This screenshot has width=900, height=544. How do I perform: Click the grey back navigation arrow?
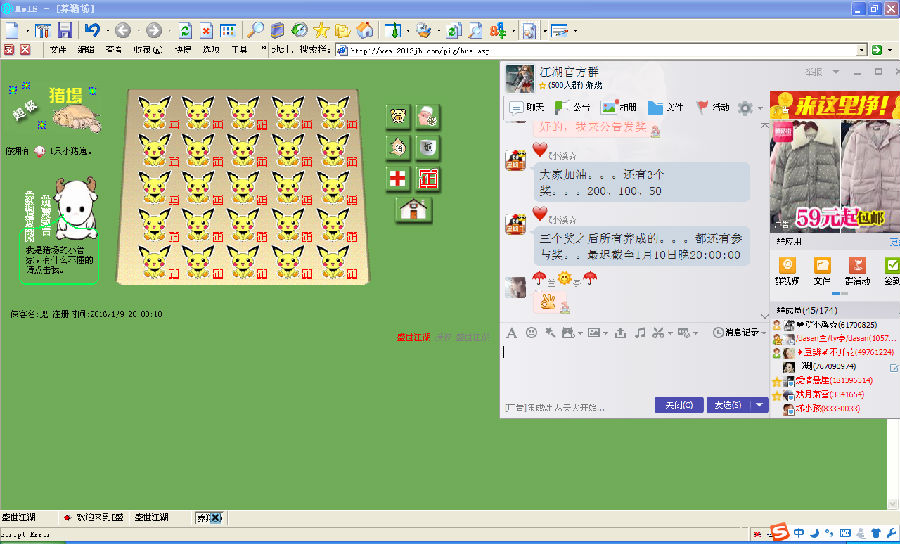(x=122, y=30)
